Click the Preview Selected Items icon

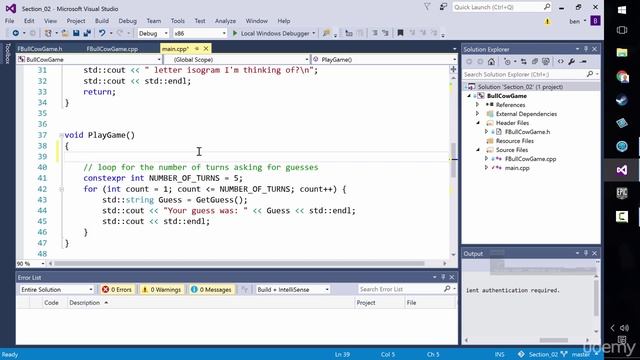pos(584,62)
